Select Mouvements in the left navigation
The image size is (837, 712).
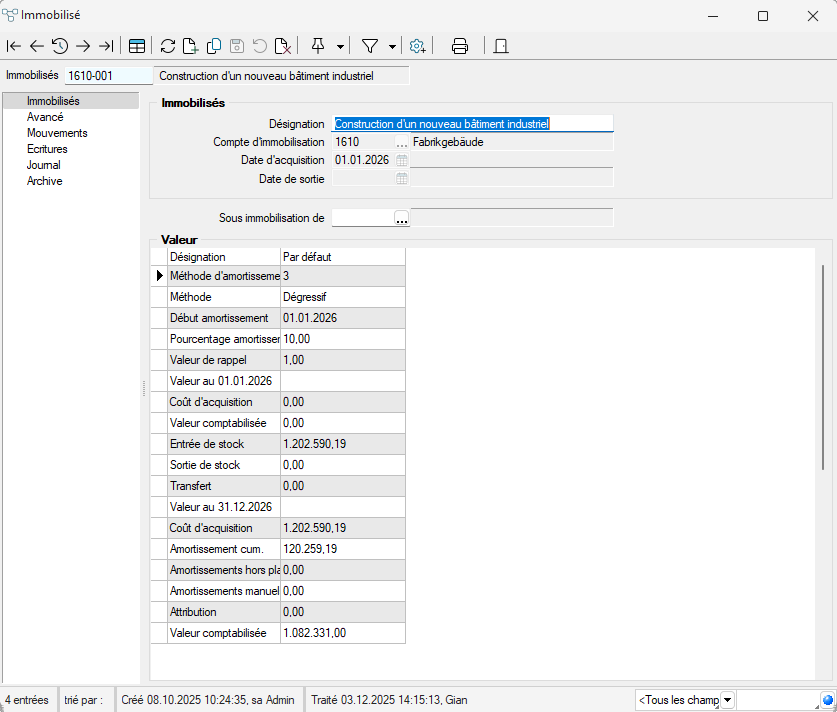tap(57, 133)
